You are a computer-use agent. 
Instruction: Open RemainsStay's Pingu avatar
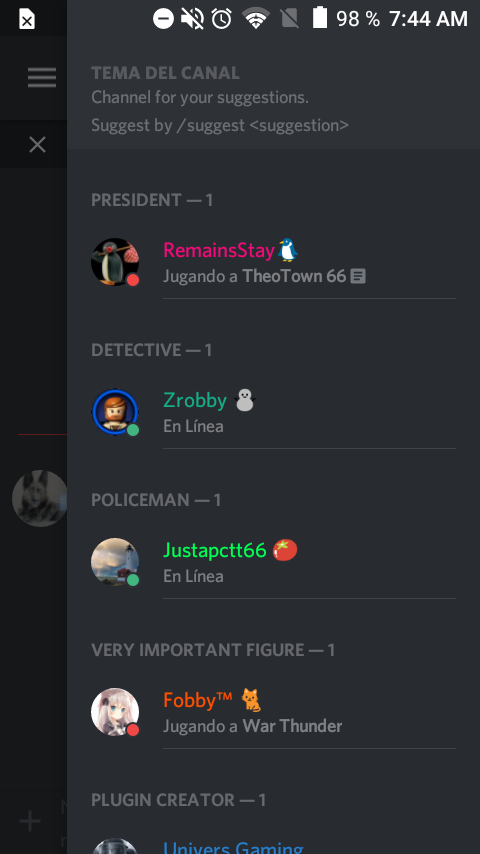(115, 262)
